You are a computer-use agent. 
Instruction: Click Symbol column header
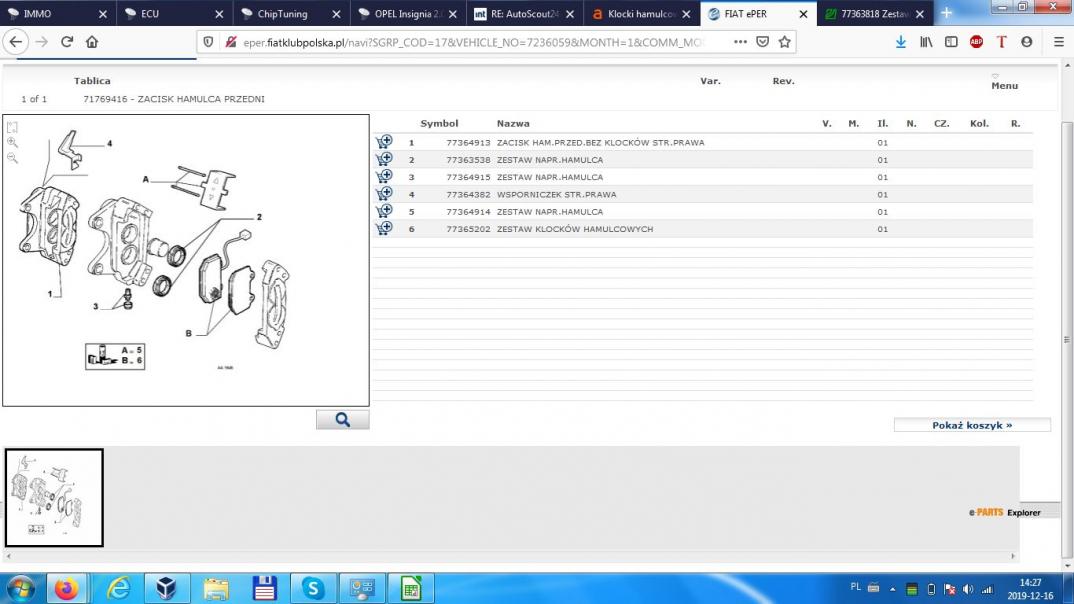tap(439, 123)
